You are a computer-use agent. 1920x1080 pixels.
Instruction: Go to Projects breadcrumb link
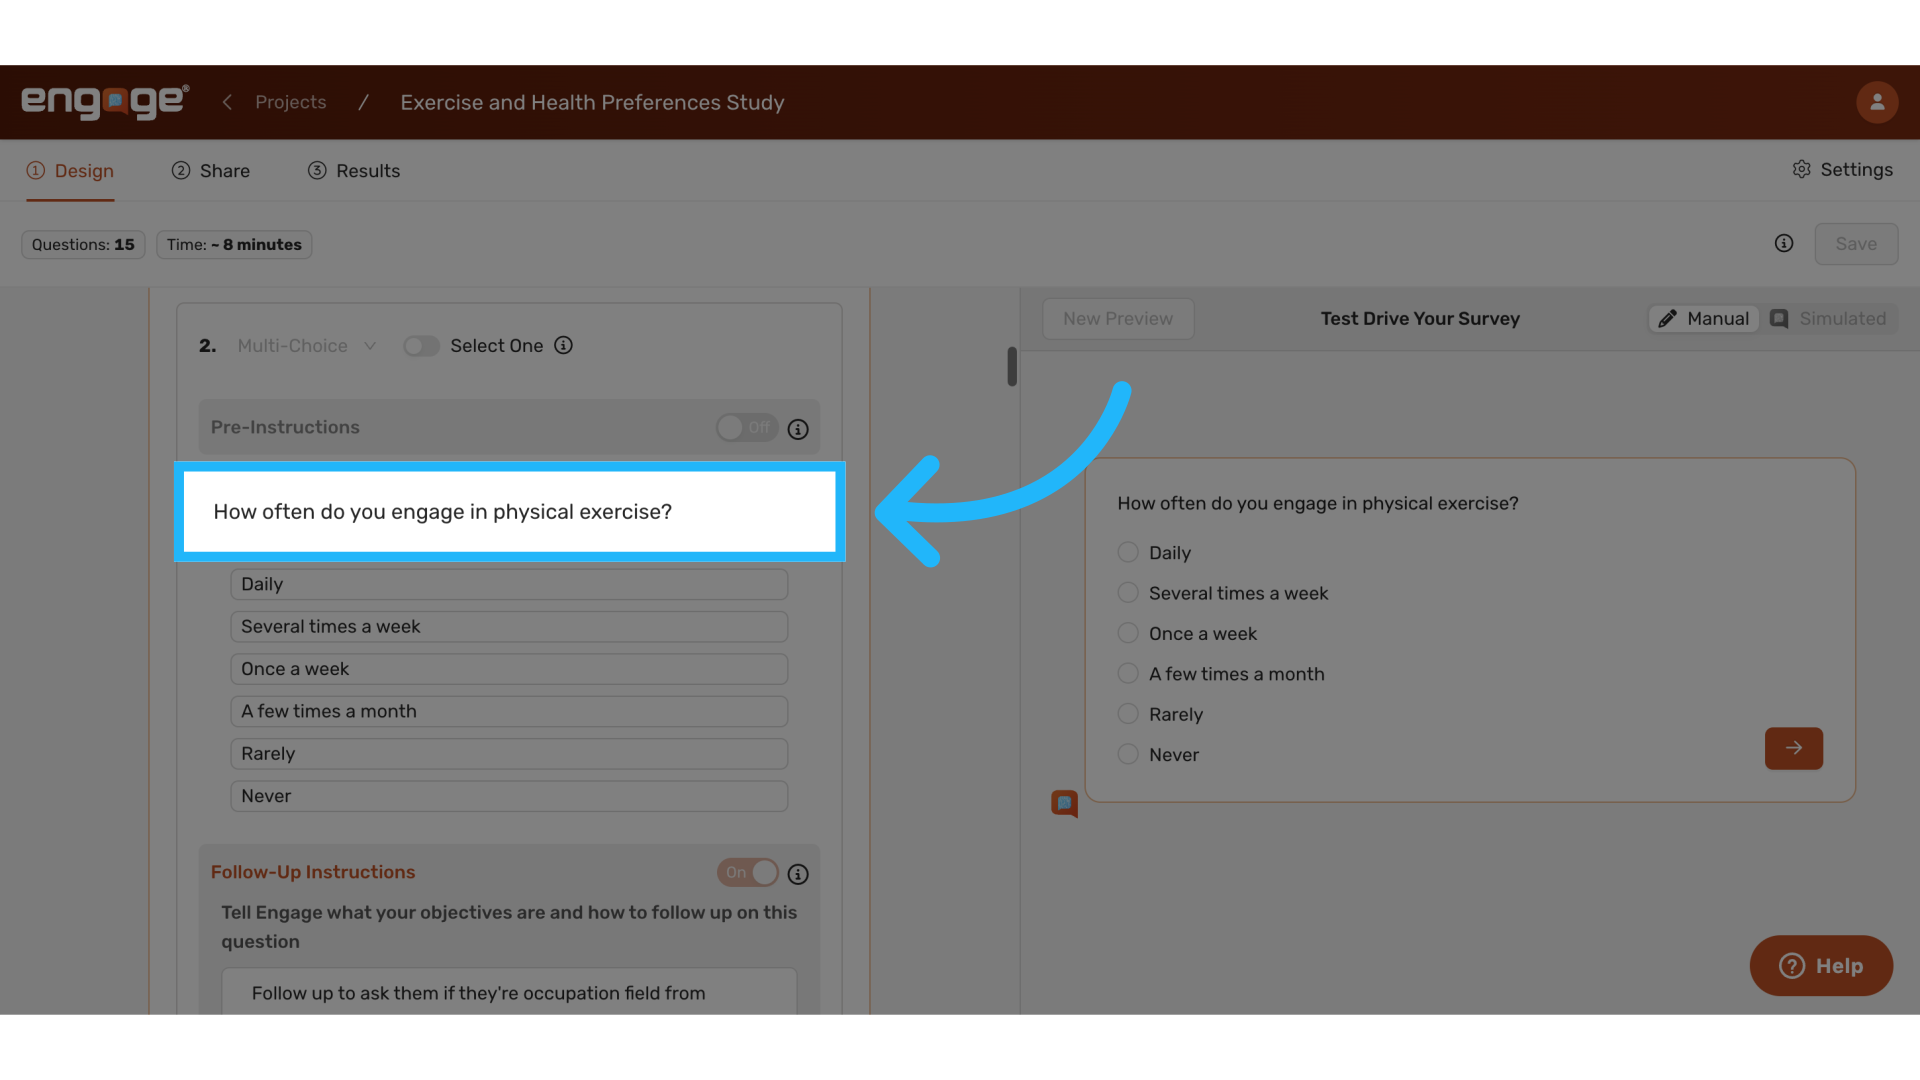pos(291,102)
